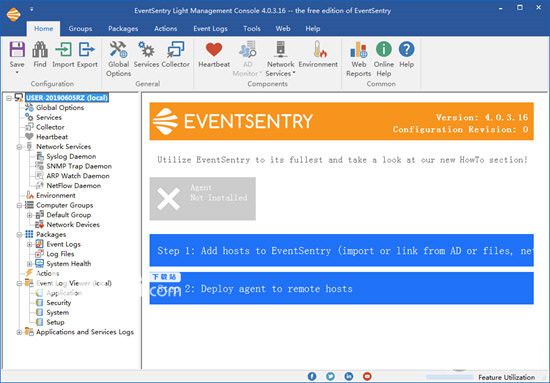Select Environment node in the tree

point(56,195)
